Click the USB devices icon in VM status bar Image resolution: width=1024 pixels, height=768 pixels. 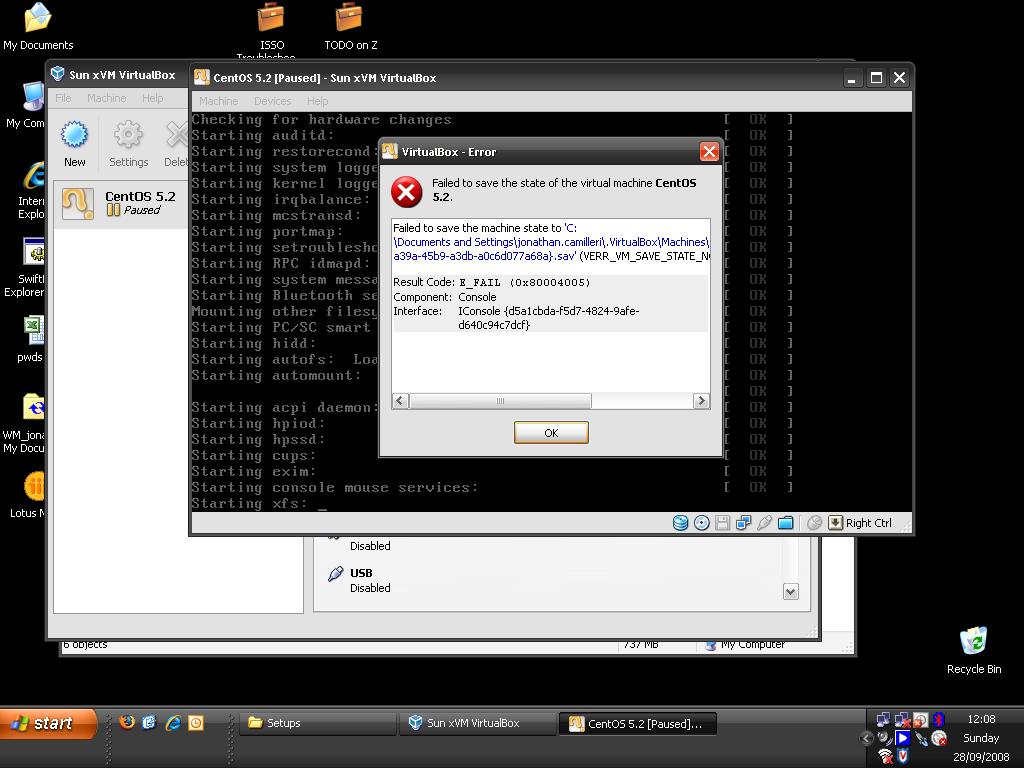(x=765, y=523)
